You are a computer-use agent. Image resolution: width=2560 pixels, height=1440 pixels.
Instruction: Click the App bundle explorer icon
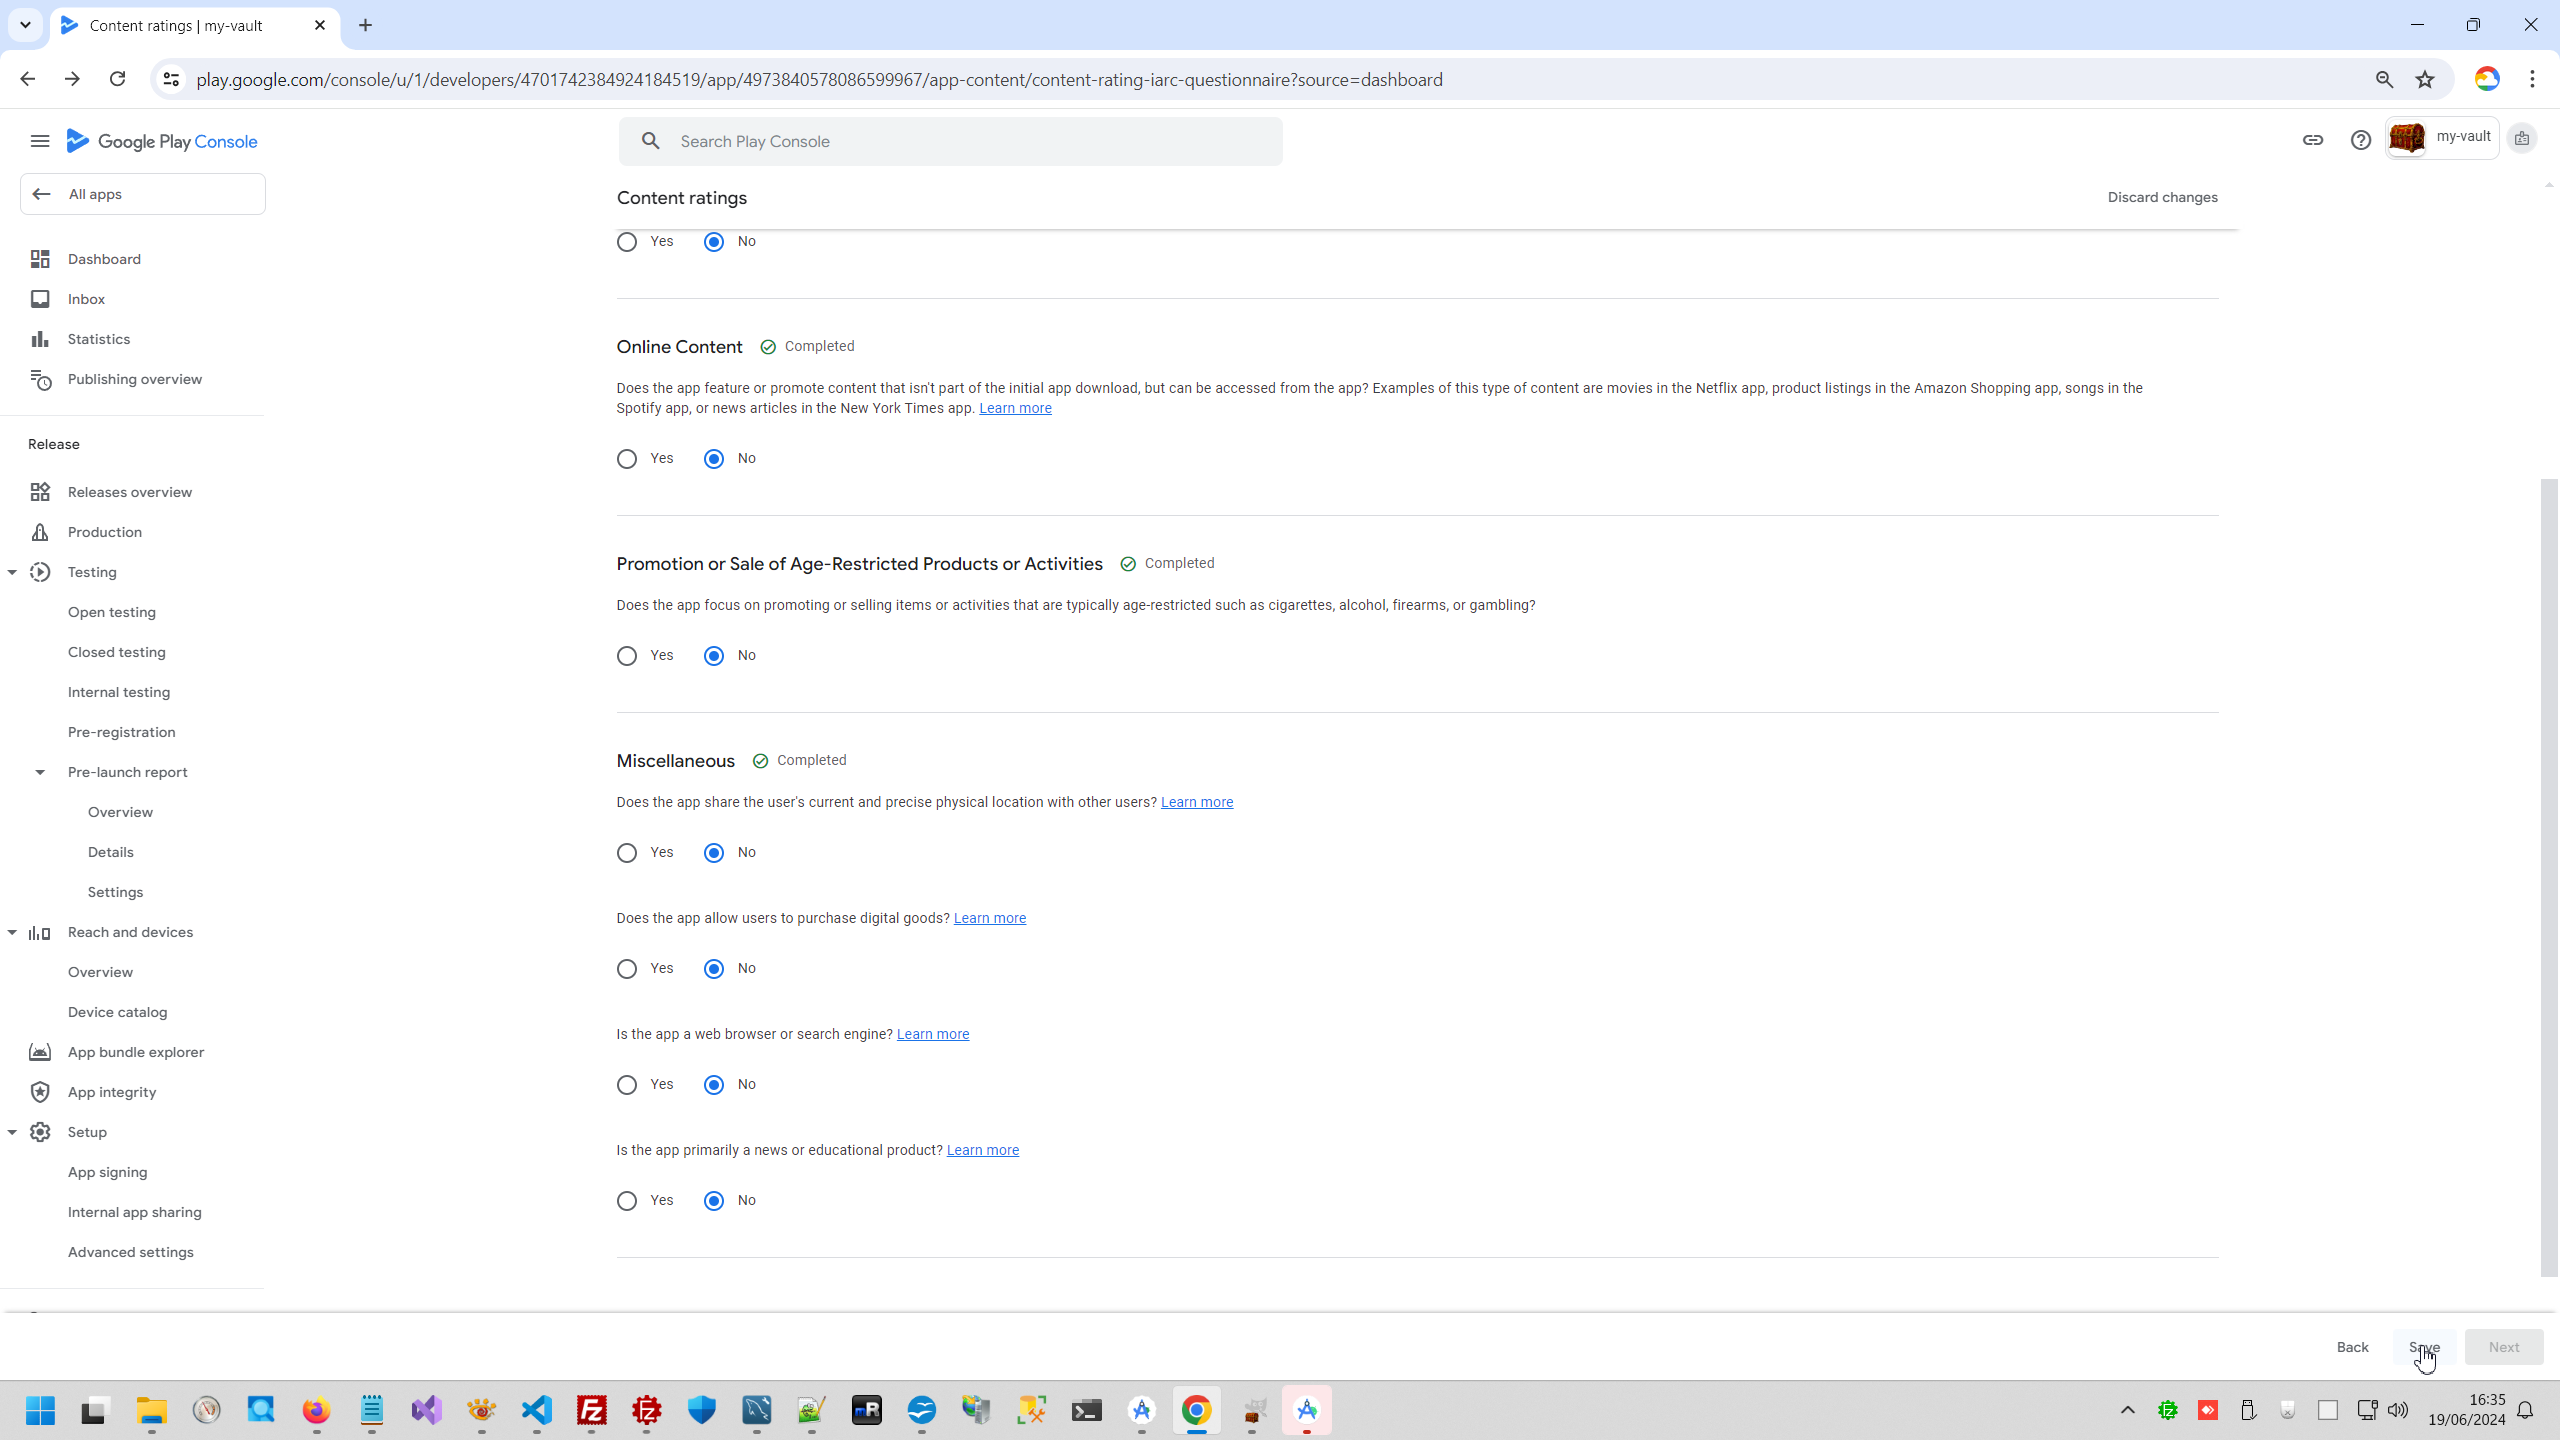pyautogui.click(x=40, y=1052)
